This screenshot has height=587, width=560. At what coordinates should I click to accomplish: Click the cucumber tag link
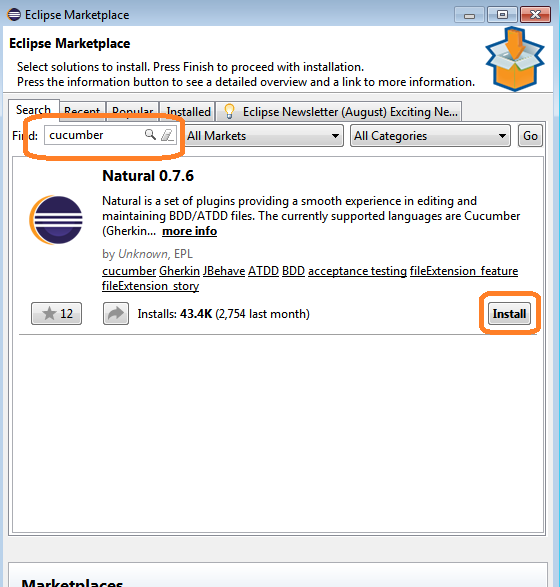coord(129,271)
